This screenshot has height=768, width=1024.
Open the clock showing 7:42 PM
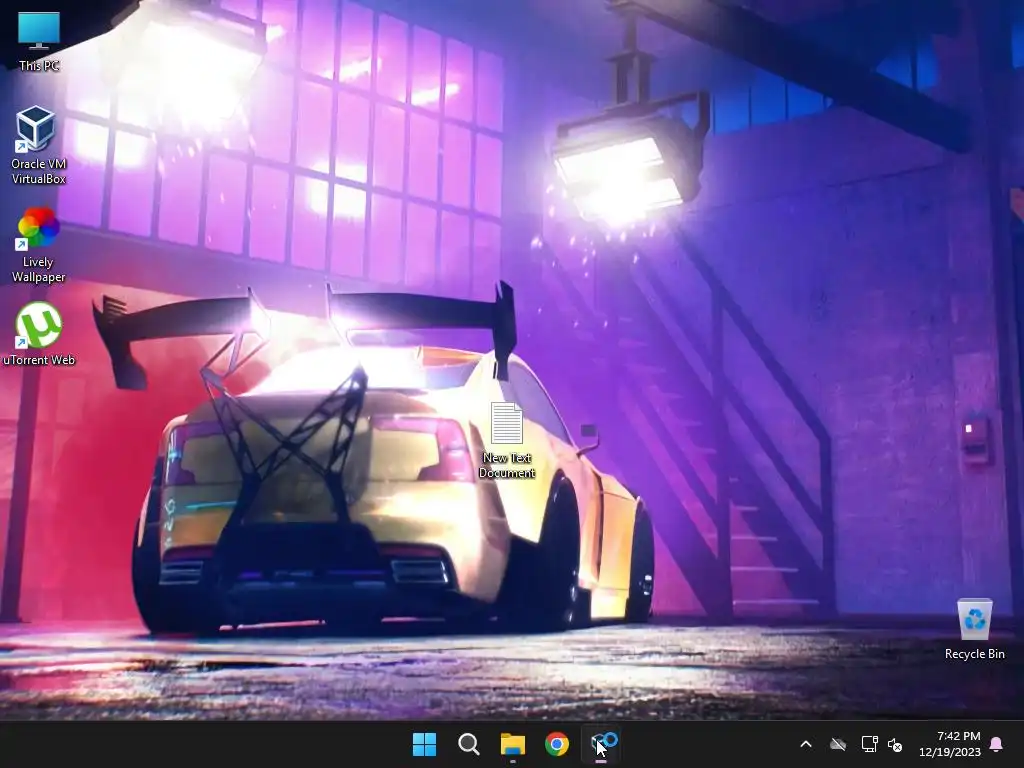click(950, 744)
